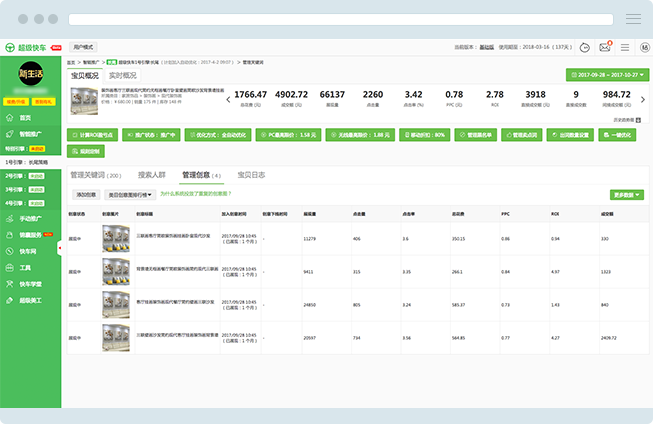
Task: Open 手动推广 in the sidebar
Action: click(32, 218)
